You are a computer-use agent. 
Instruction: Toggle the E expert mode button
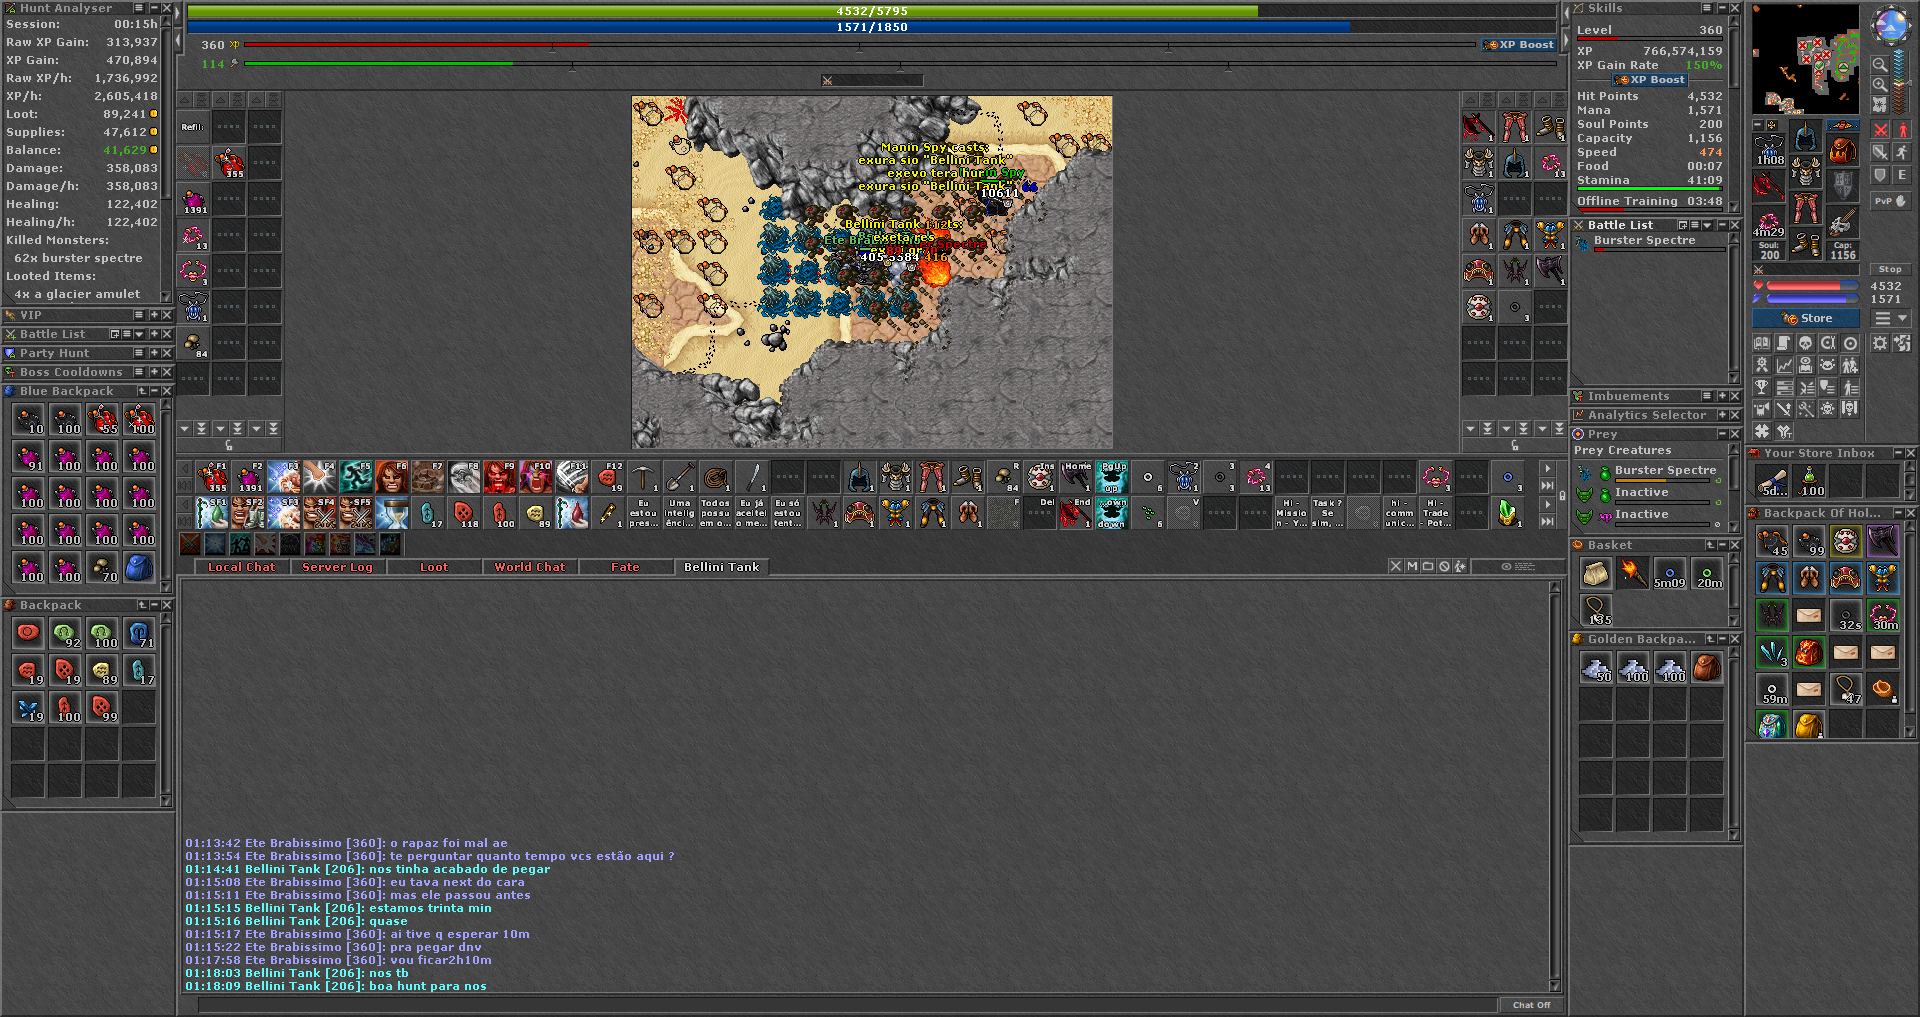[1902, 174]
